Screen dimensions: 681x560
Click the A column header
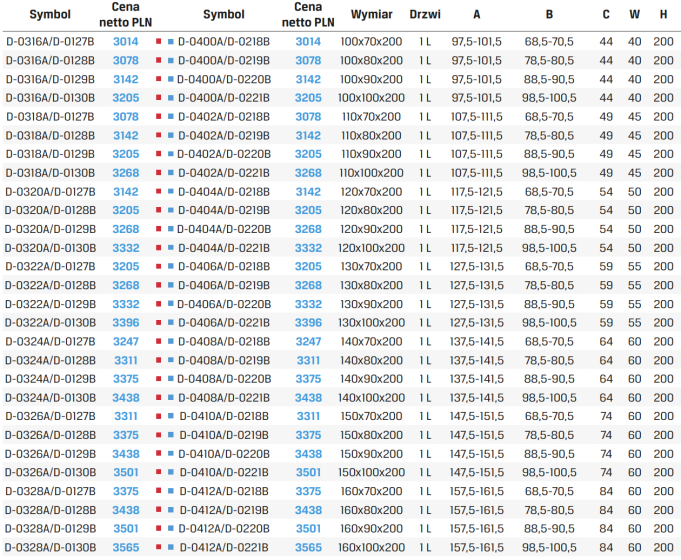476,14
